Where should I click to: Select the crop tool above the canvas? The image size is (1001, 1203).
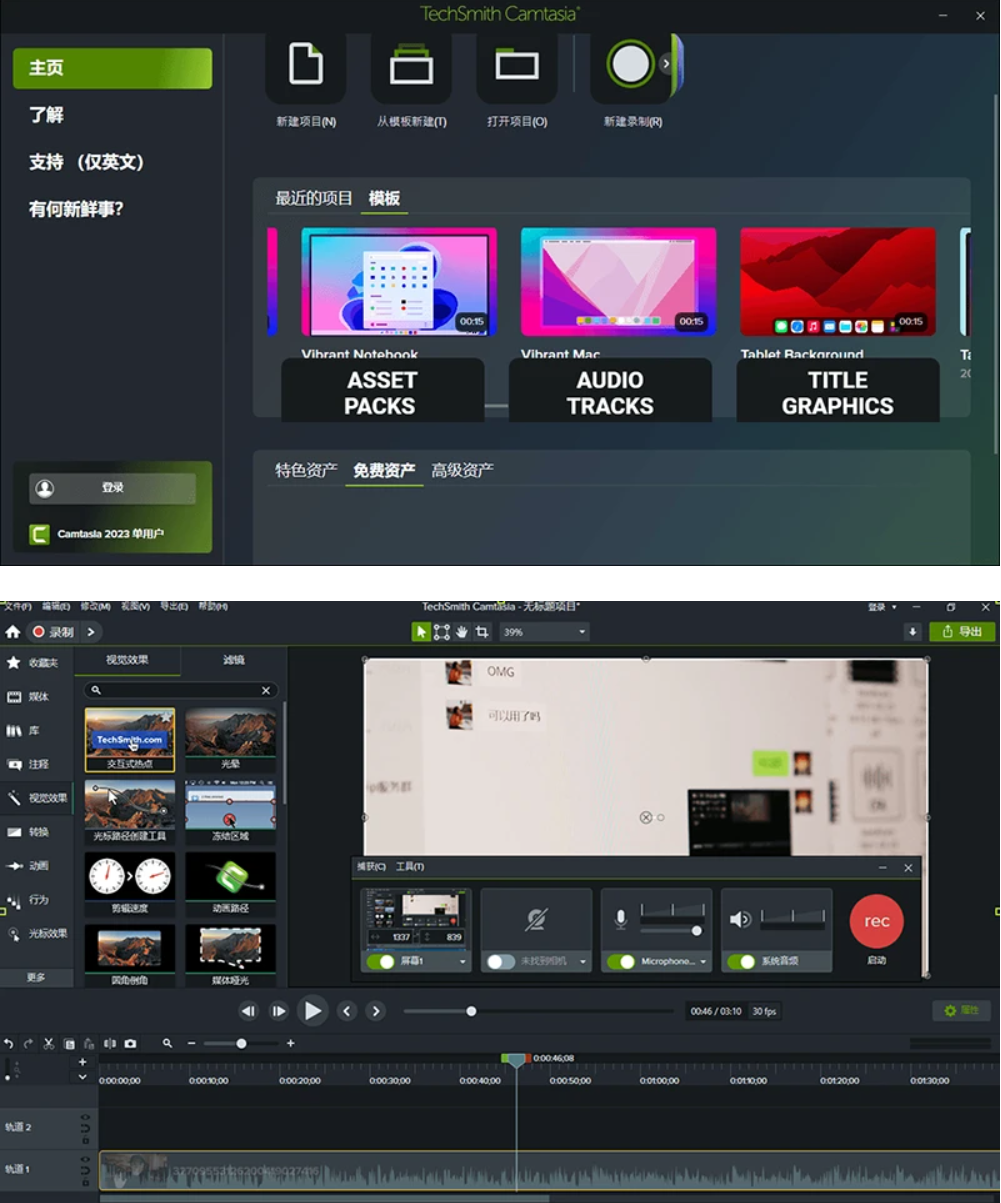click(x=482, y=632)
